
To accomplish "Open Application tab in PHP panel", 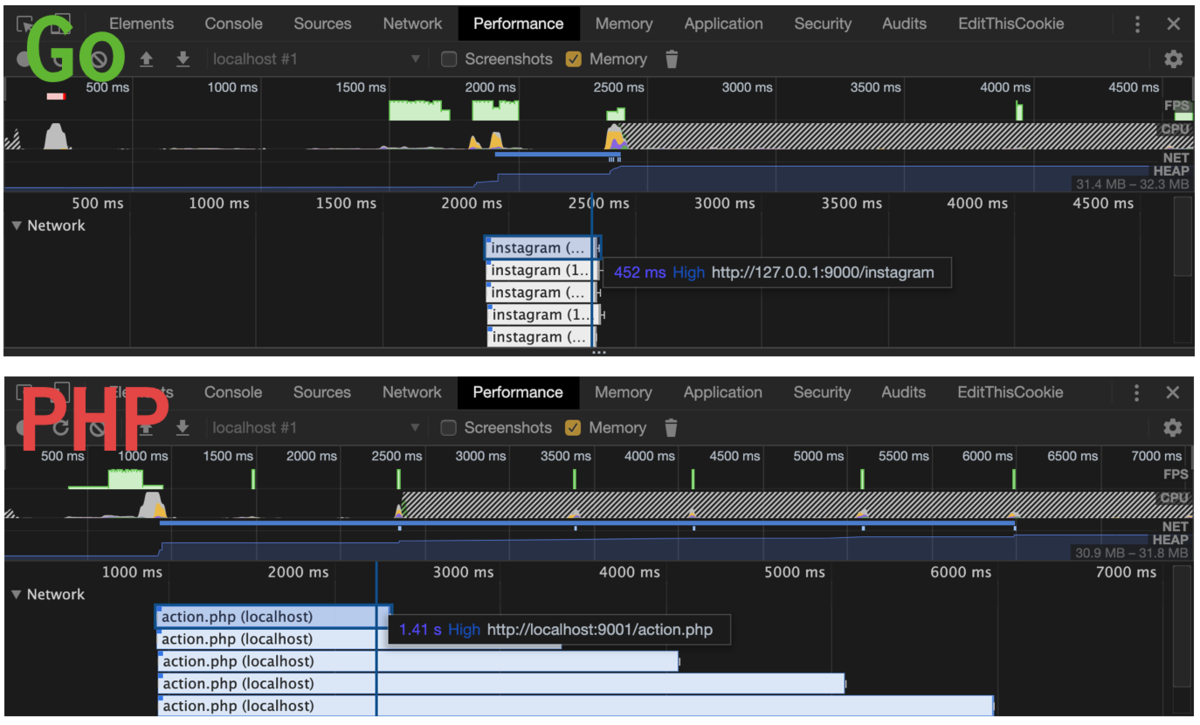I will pos(723,393).
